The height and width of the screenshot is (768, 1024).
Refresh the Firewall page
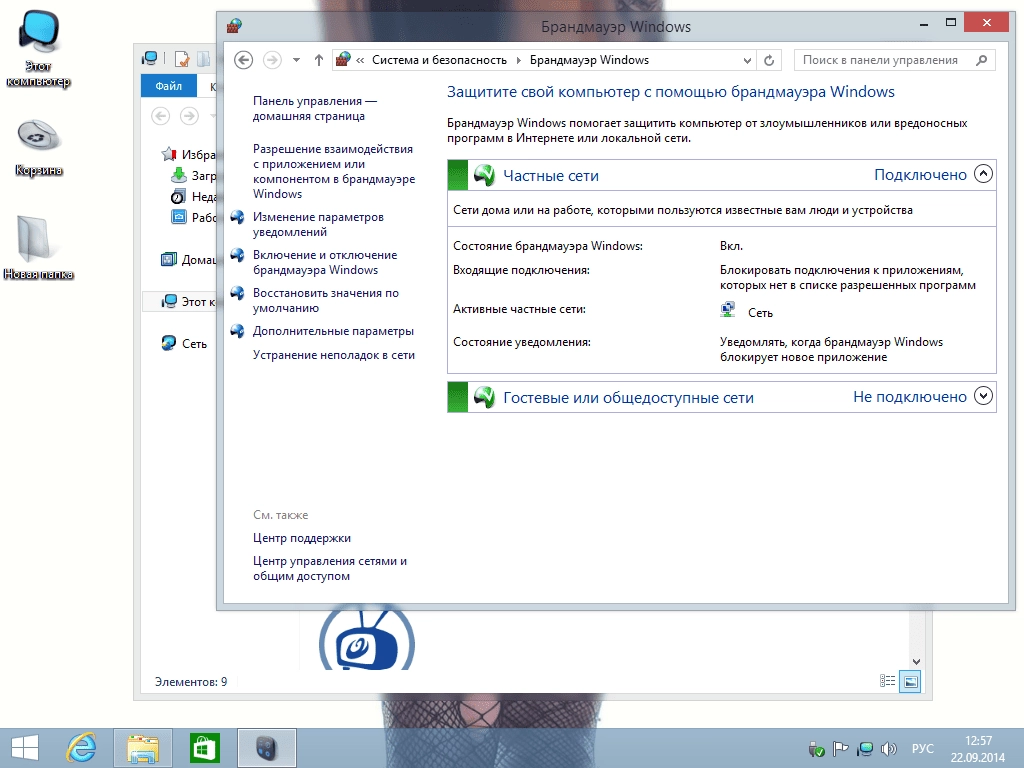(769, 60)
